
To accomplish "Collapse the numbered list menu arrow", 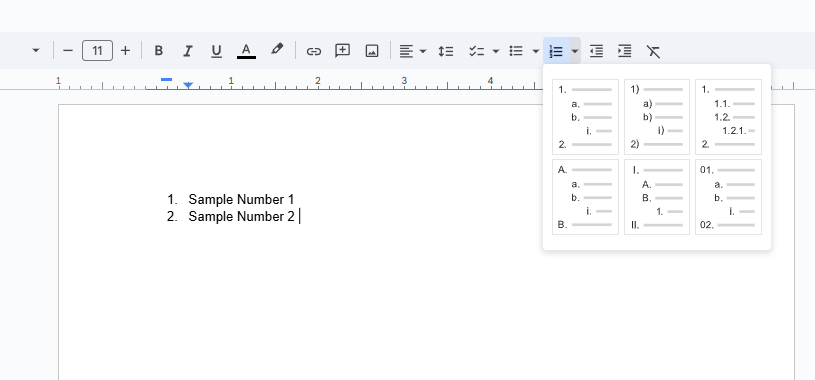I will click(x=575, y=51).
